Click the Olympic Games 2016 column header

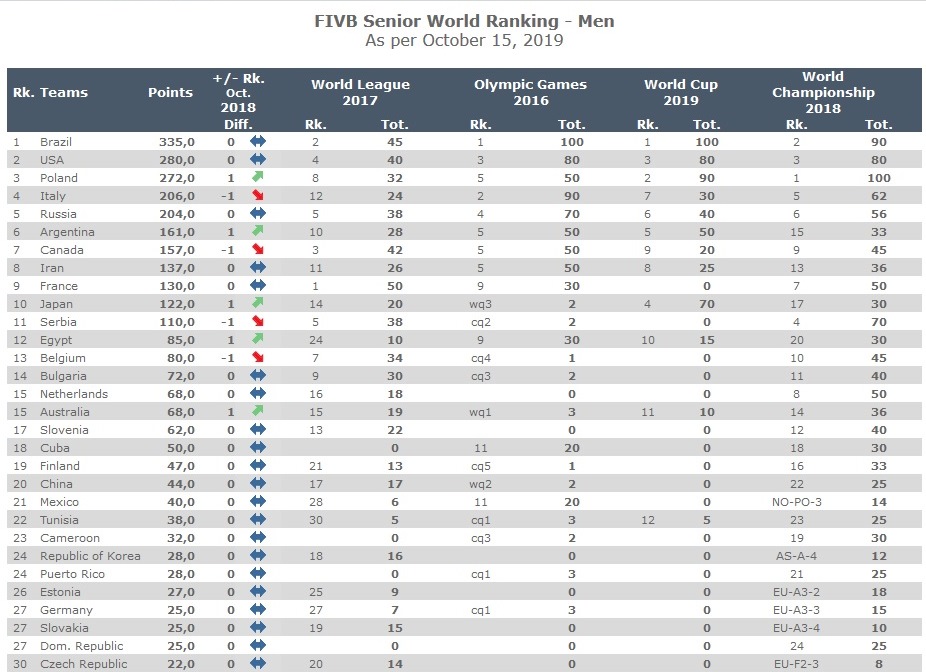click(530, 92)
